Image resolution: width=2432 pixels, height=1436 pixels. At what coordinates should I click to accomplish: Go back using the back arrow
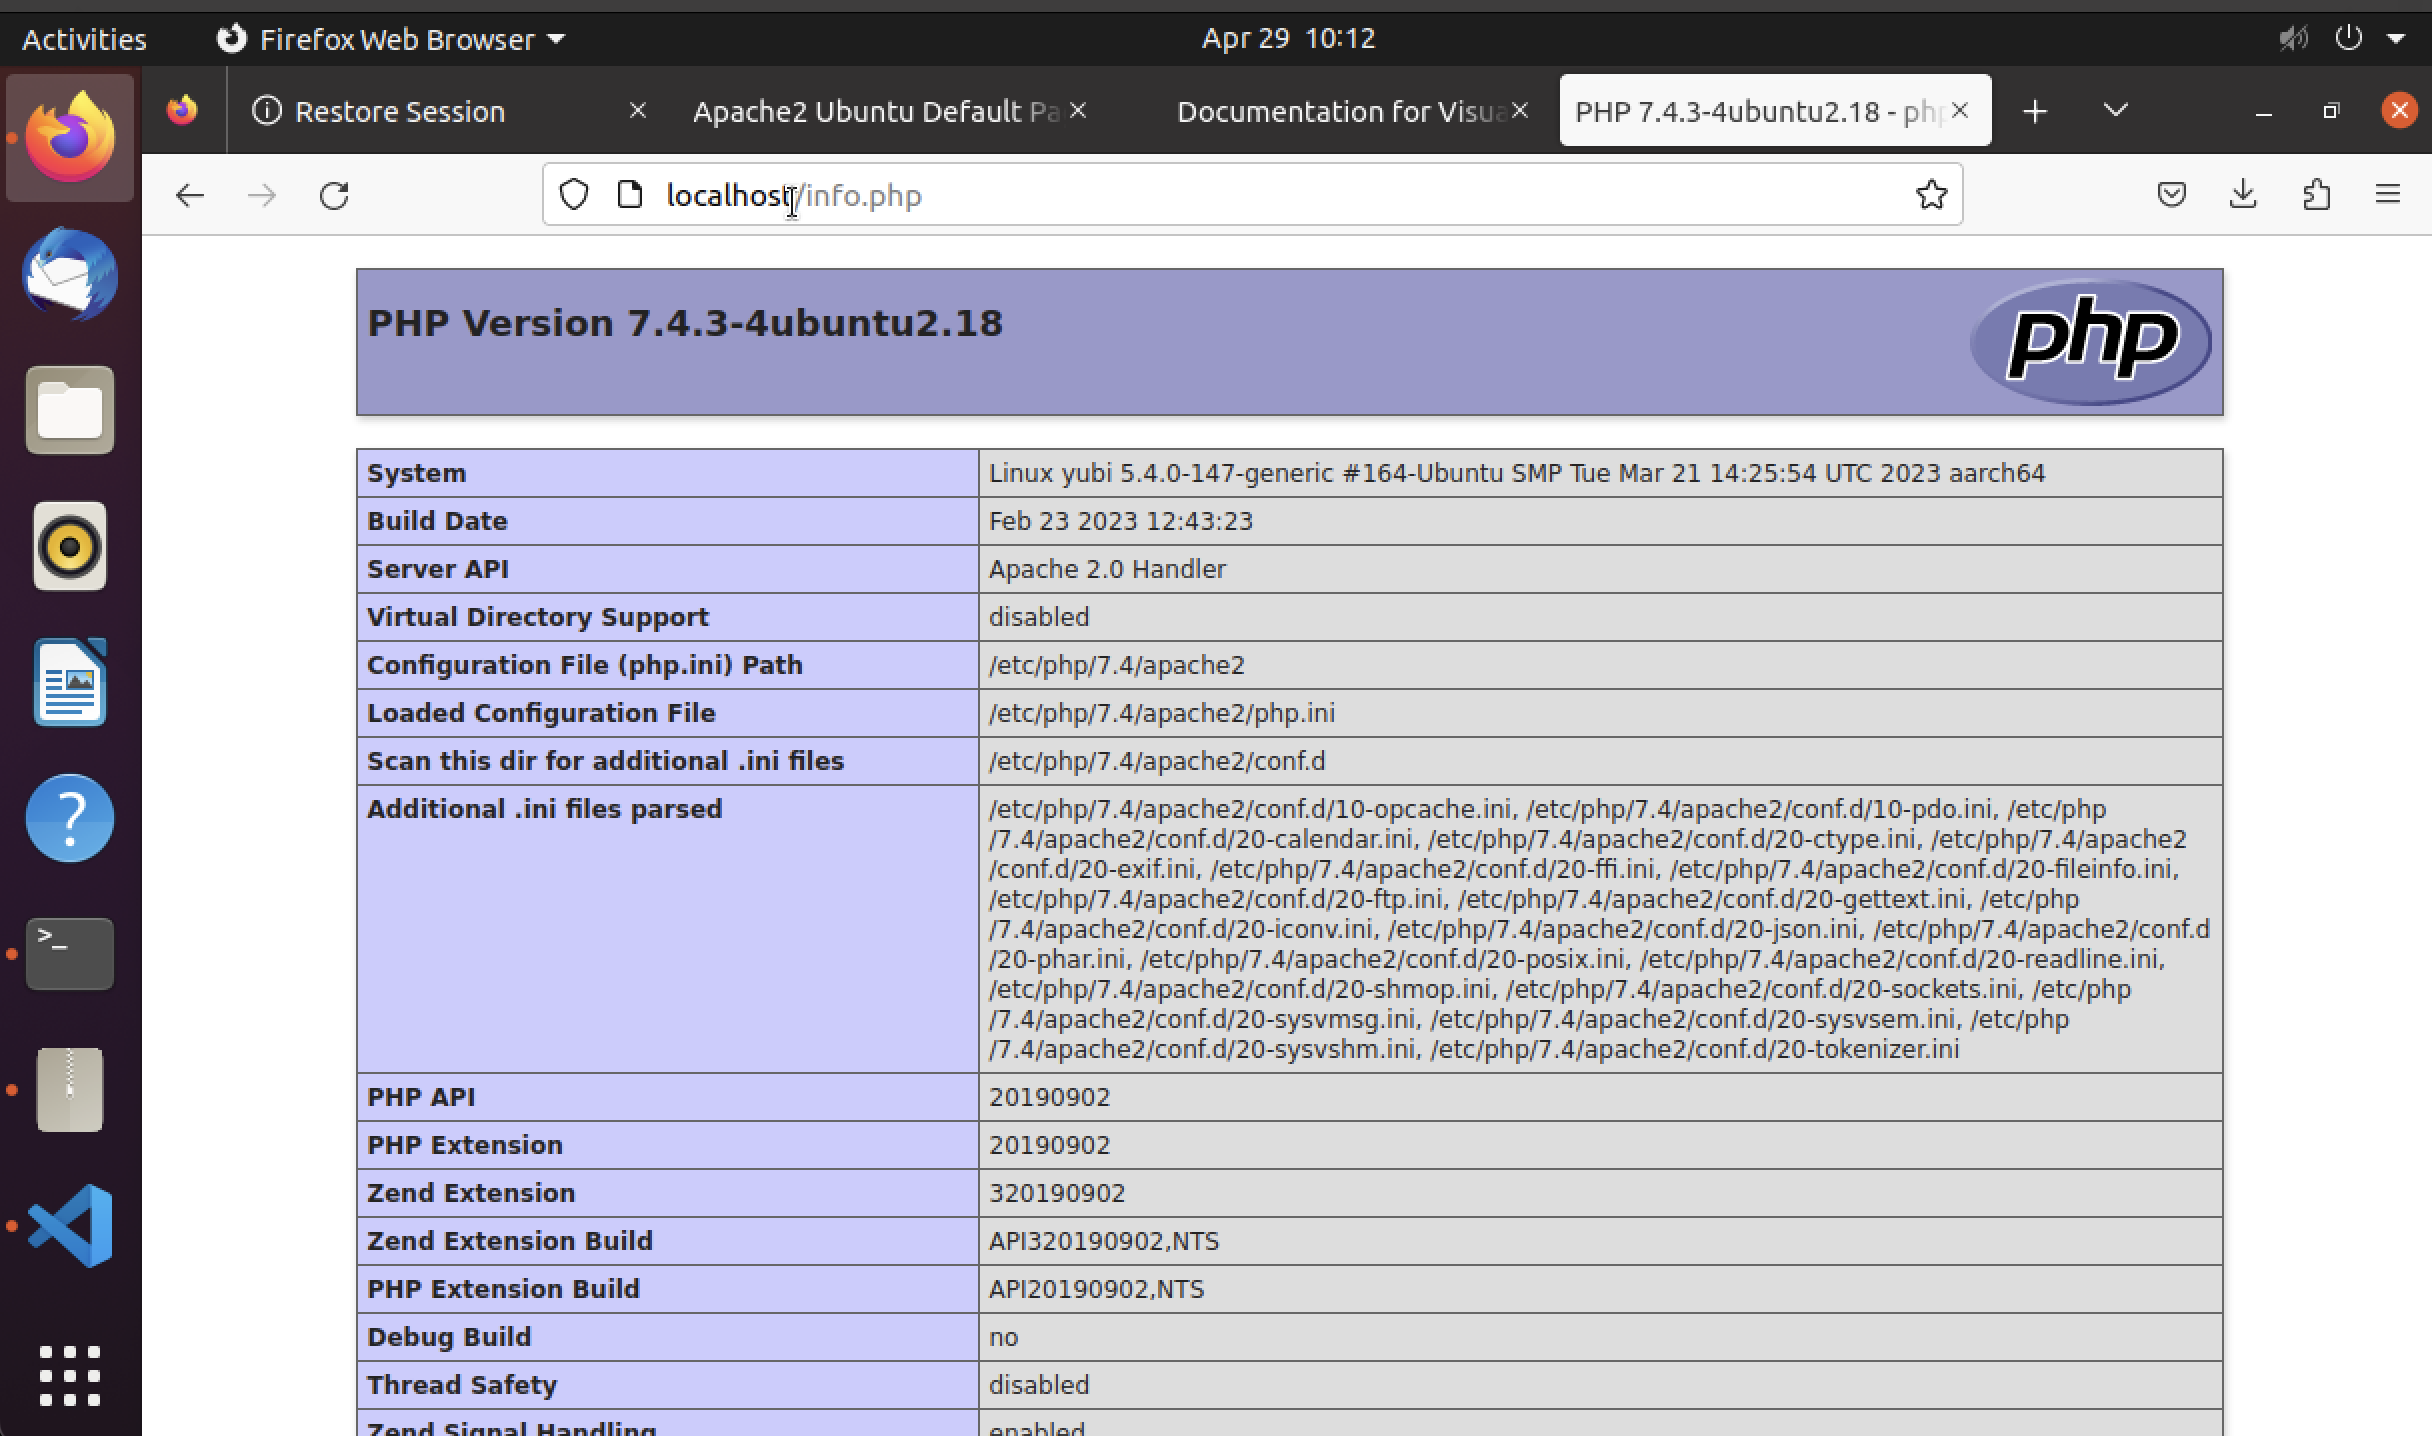[x=189, y=195]
